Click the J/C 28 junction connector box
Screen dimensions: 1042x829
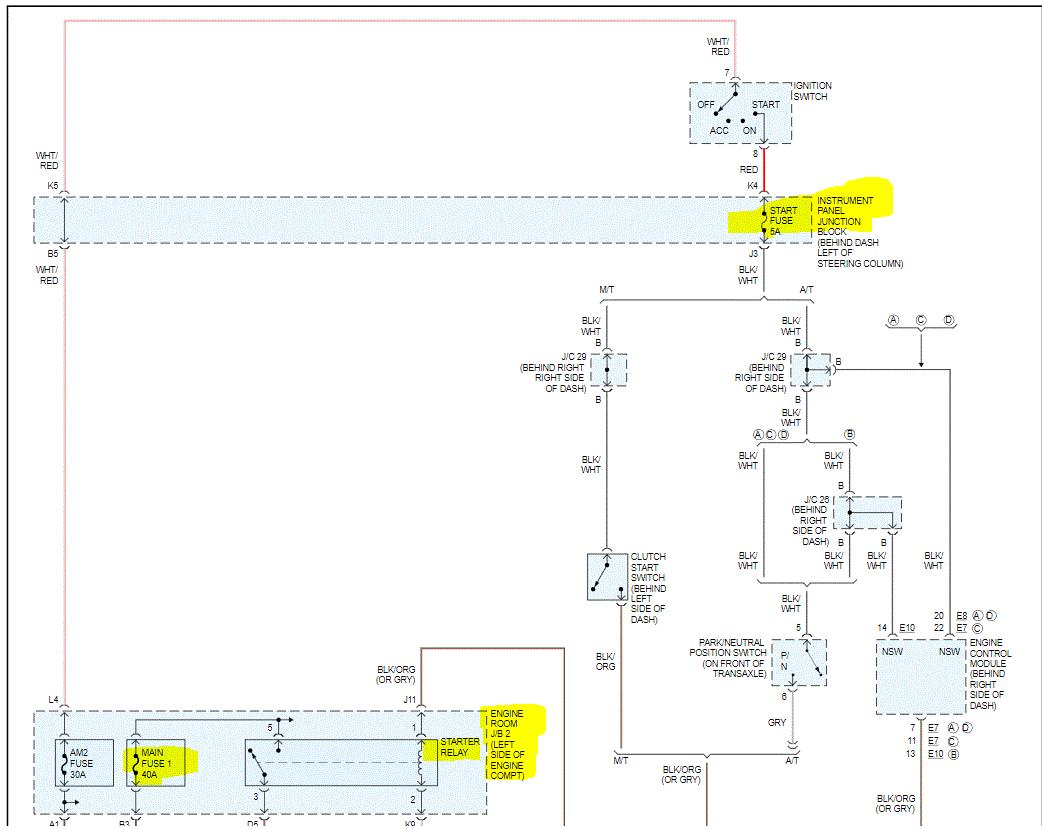coord(868,513)
